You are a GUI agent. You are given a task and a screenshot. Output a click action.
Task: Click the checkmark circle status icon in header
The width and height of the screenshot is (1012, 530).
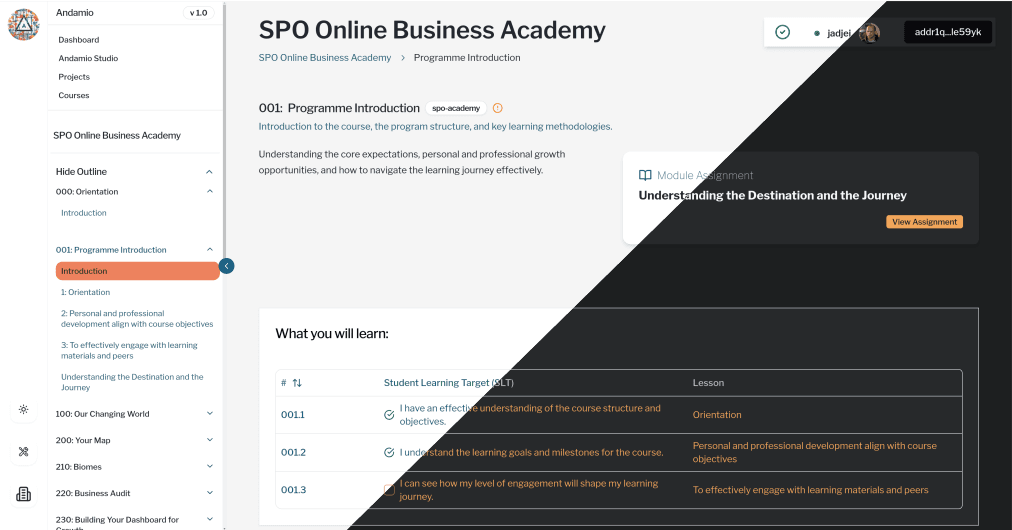click(x=782, y=32)
